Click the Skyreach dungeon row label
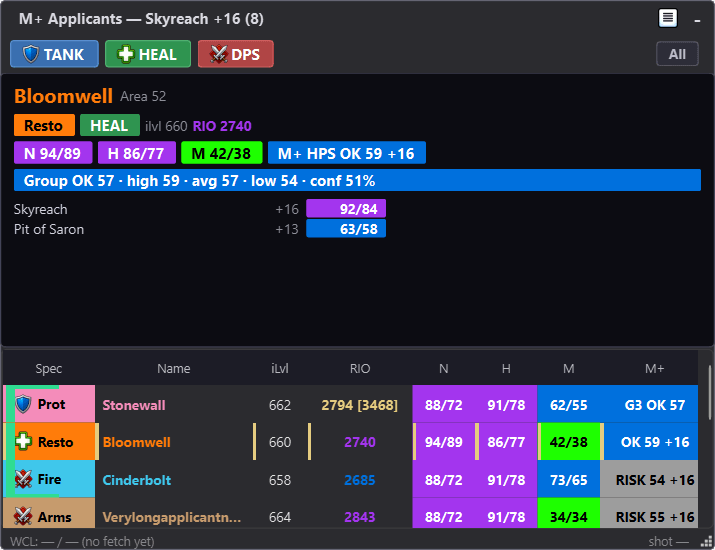Viewport: 715px width, 550px height. (41, 209)
